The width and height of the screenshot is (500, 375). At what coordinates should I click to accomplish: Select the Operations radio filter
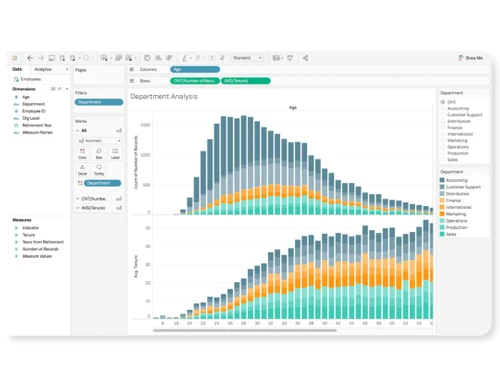pyautogui.click(x=443, y=147)
